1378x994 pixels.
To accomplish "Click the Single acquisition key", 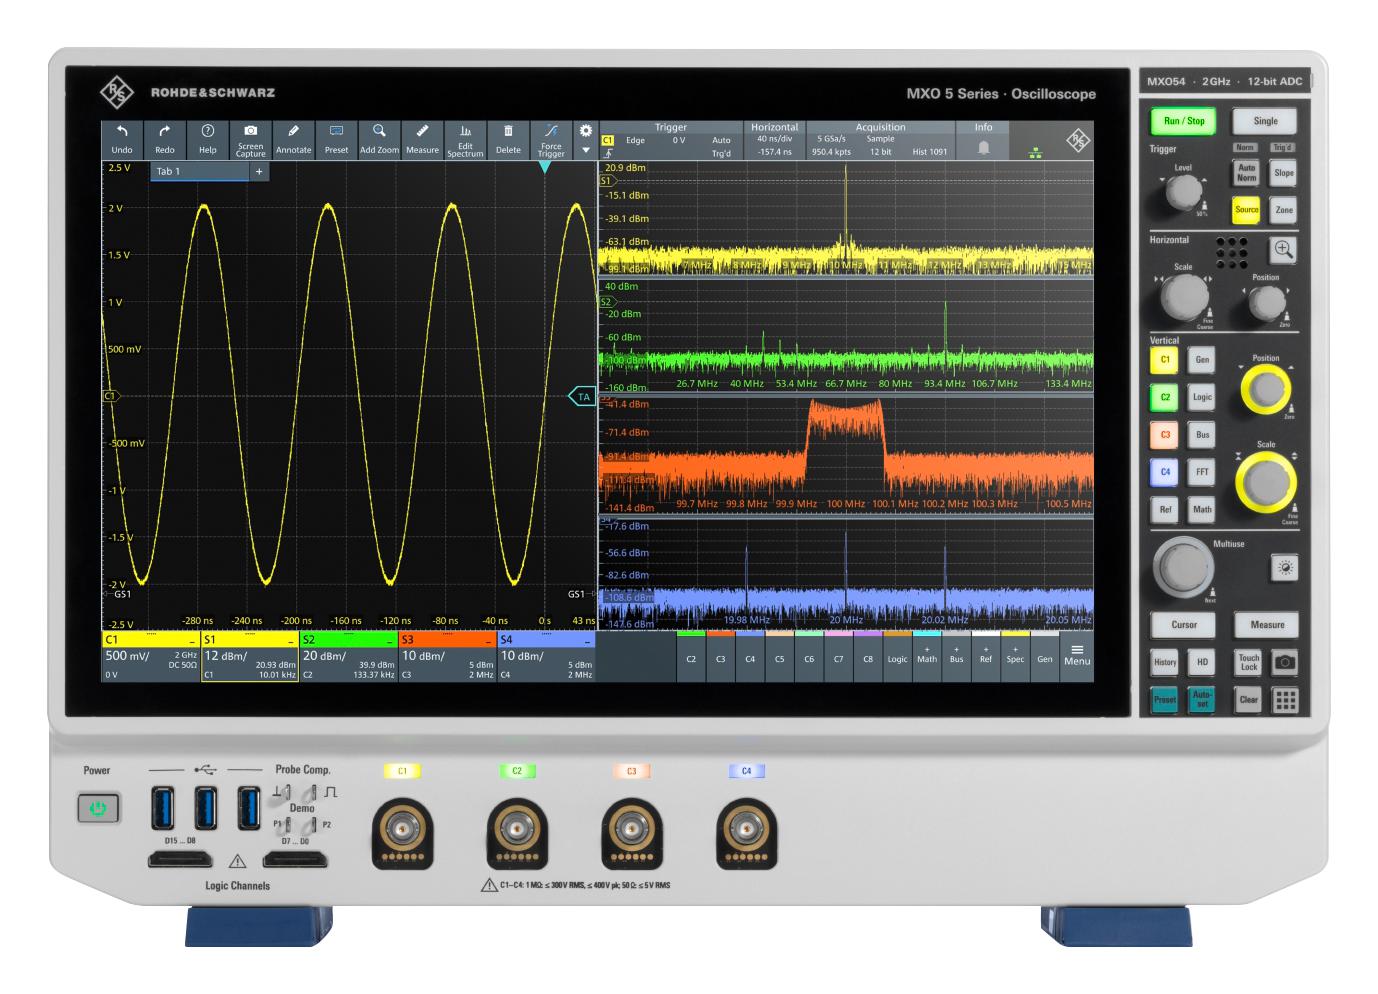I will tap(1265, 121).
